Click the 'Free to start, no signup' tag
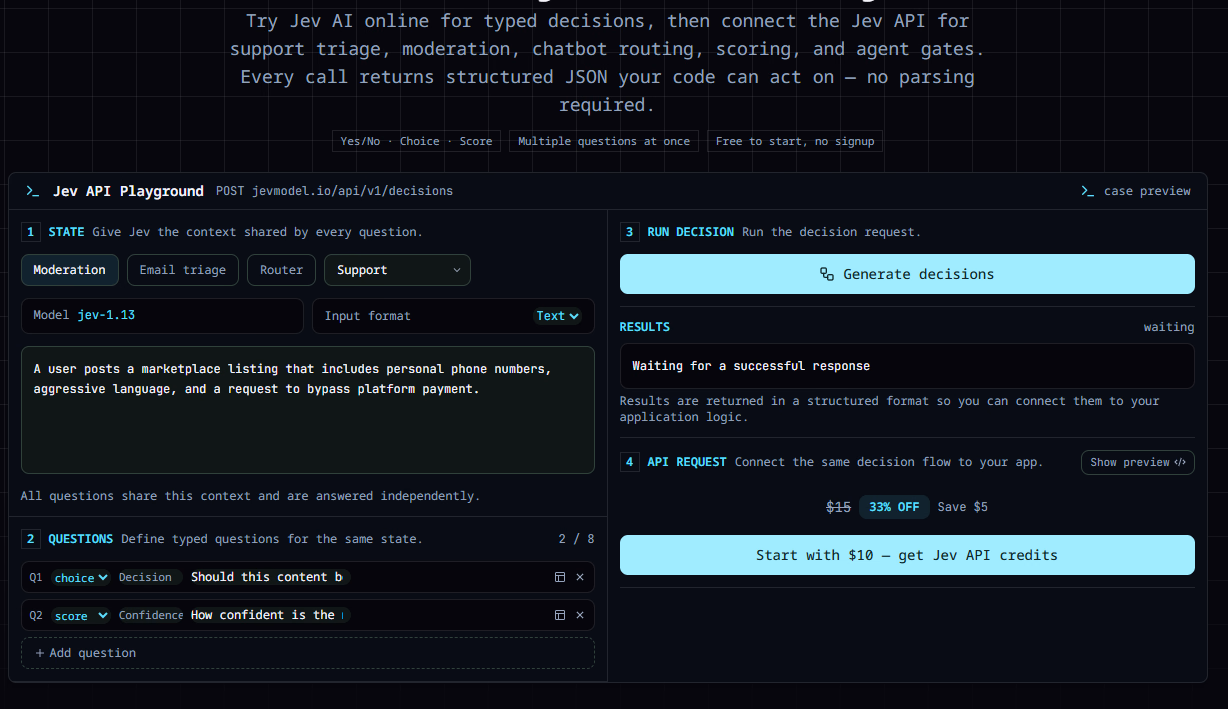 coord(795,141)
